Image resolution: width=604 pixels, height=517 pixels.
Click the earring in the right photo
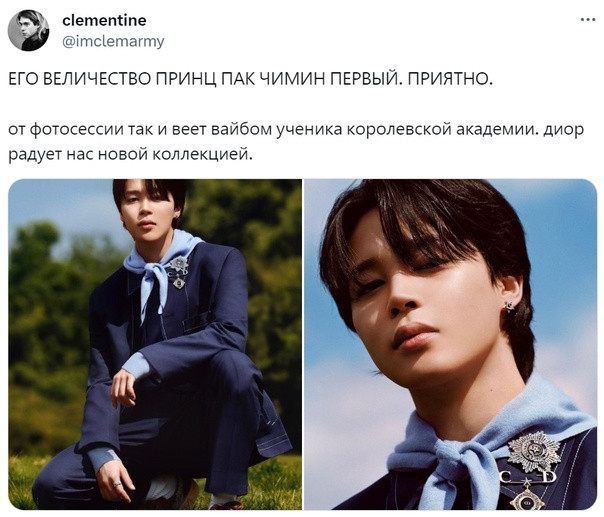(x=509, y=307)
